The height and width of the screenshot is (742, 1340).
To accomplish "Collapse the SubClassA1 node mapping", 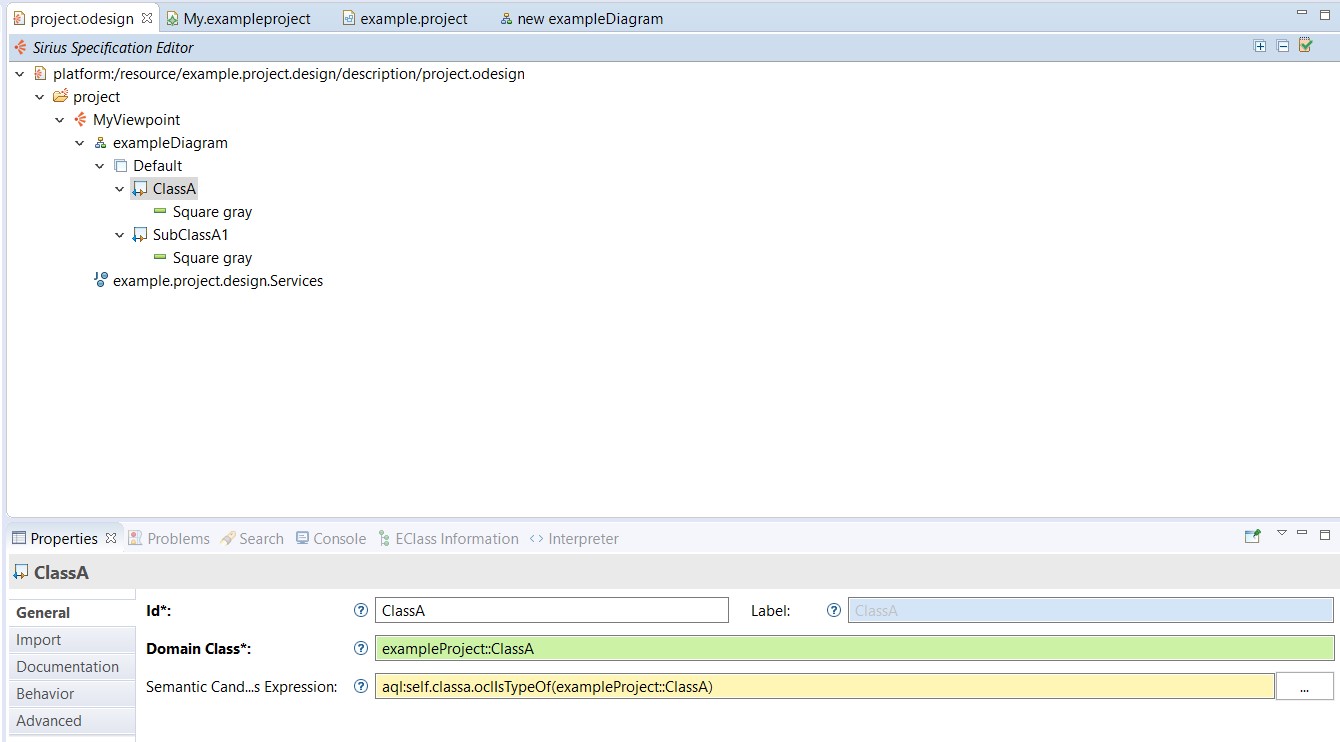I will click(x=120, y=235).
